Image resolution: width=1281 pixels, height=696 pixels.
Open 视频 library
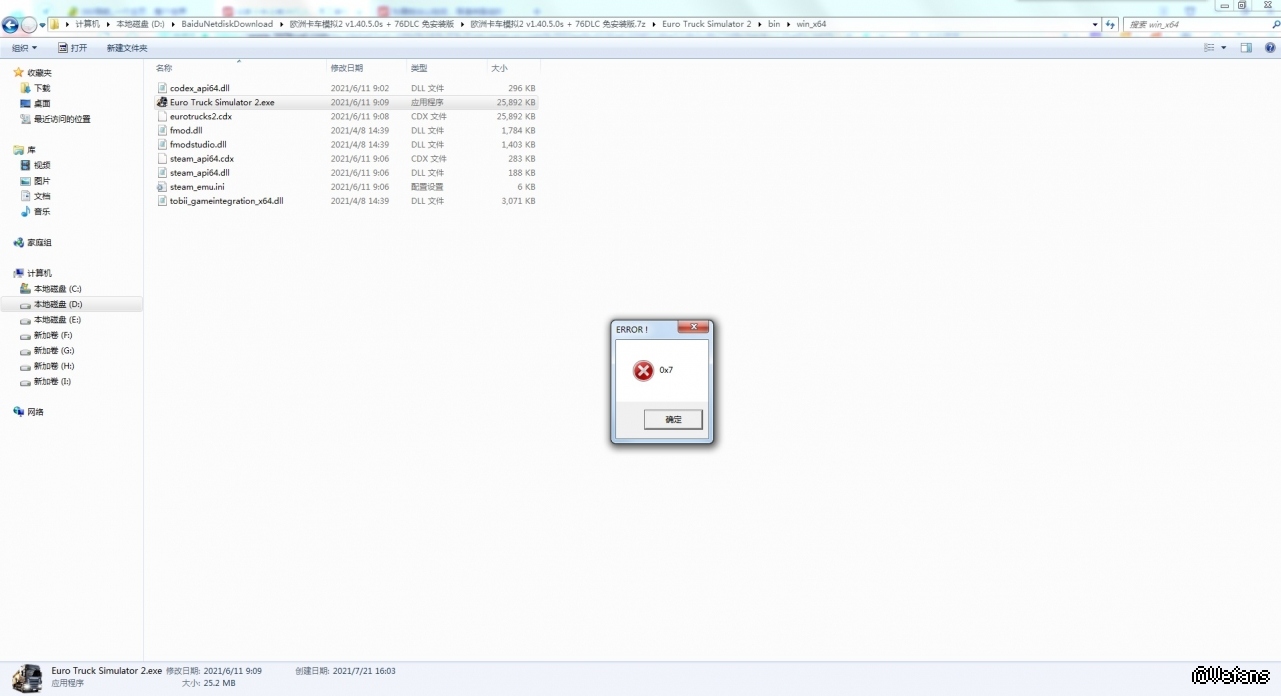tap(42, 165)
